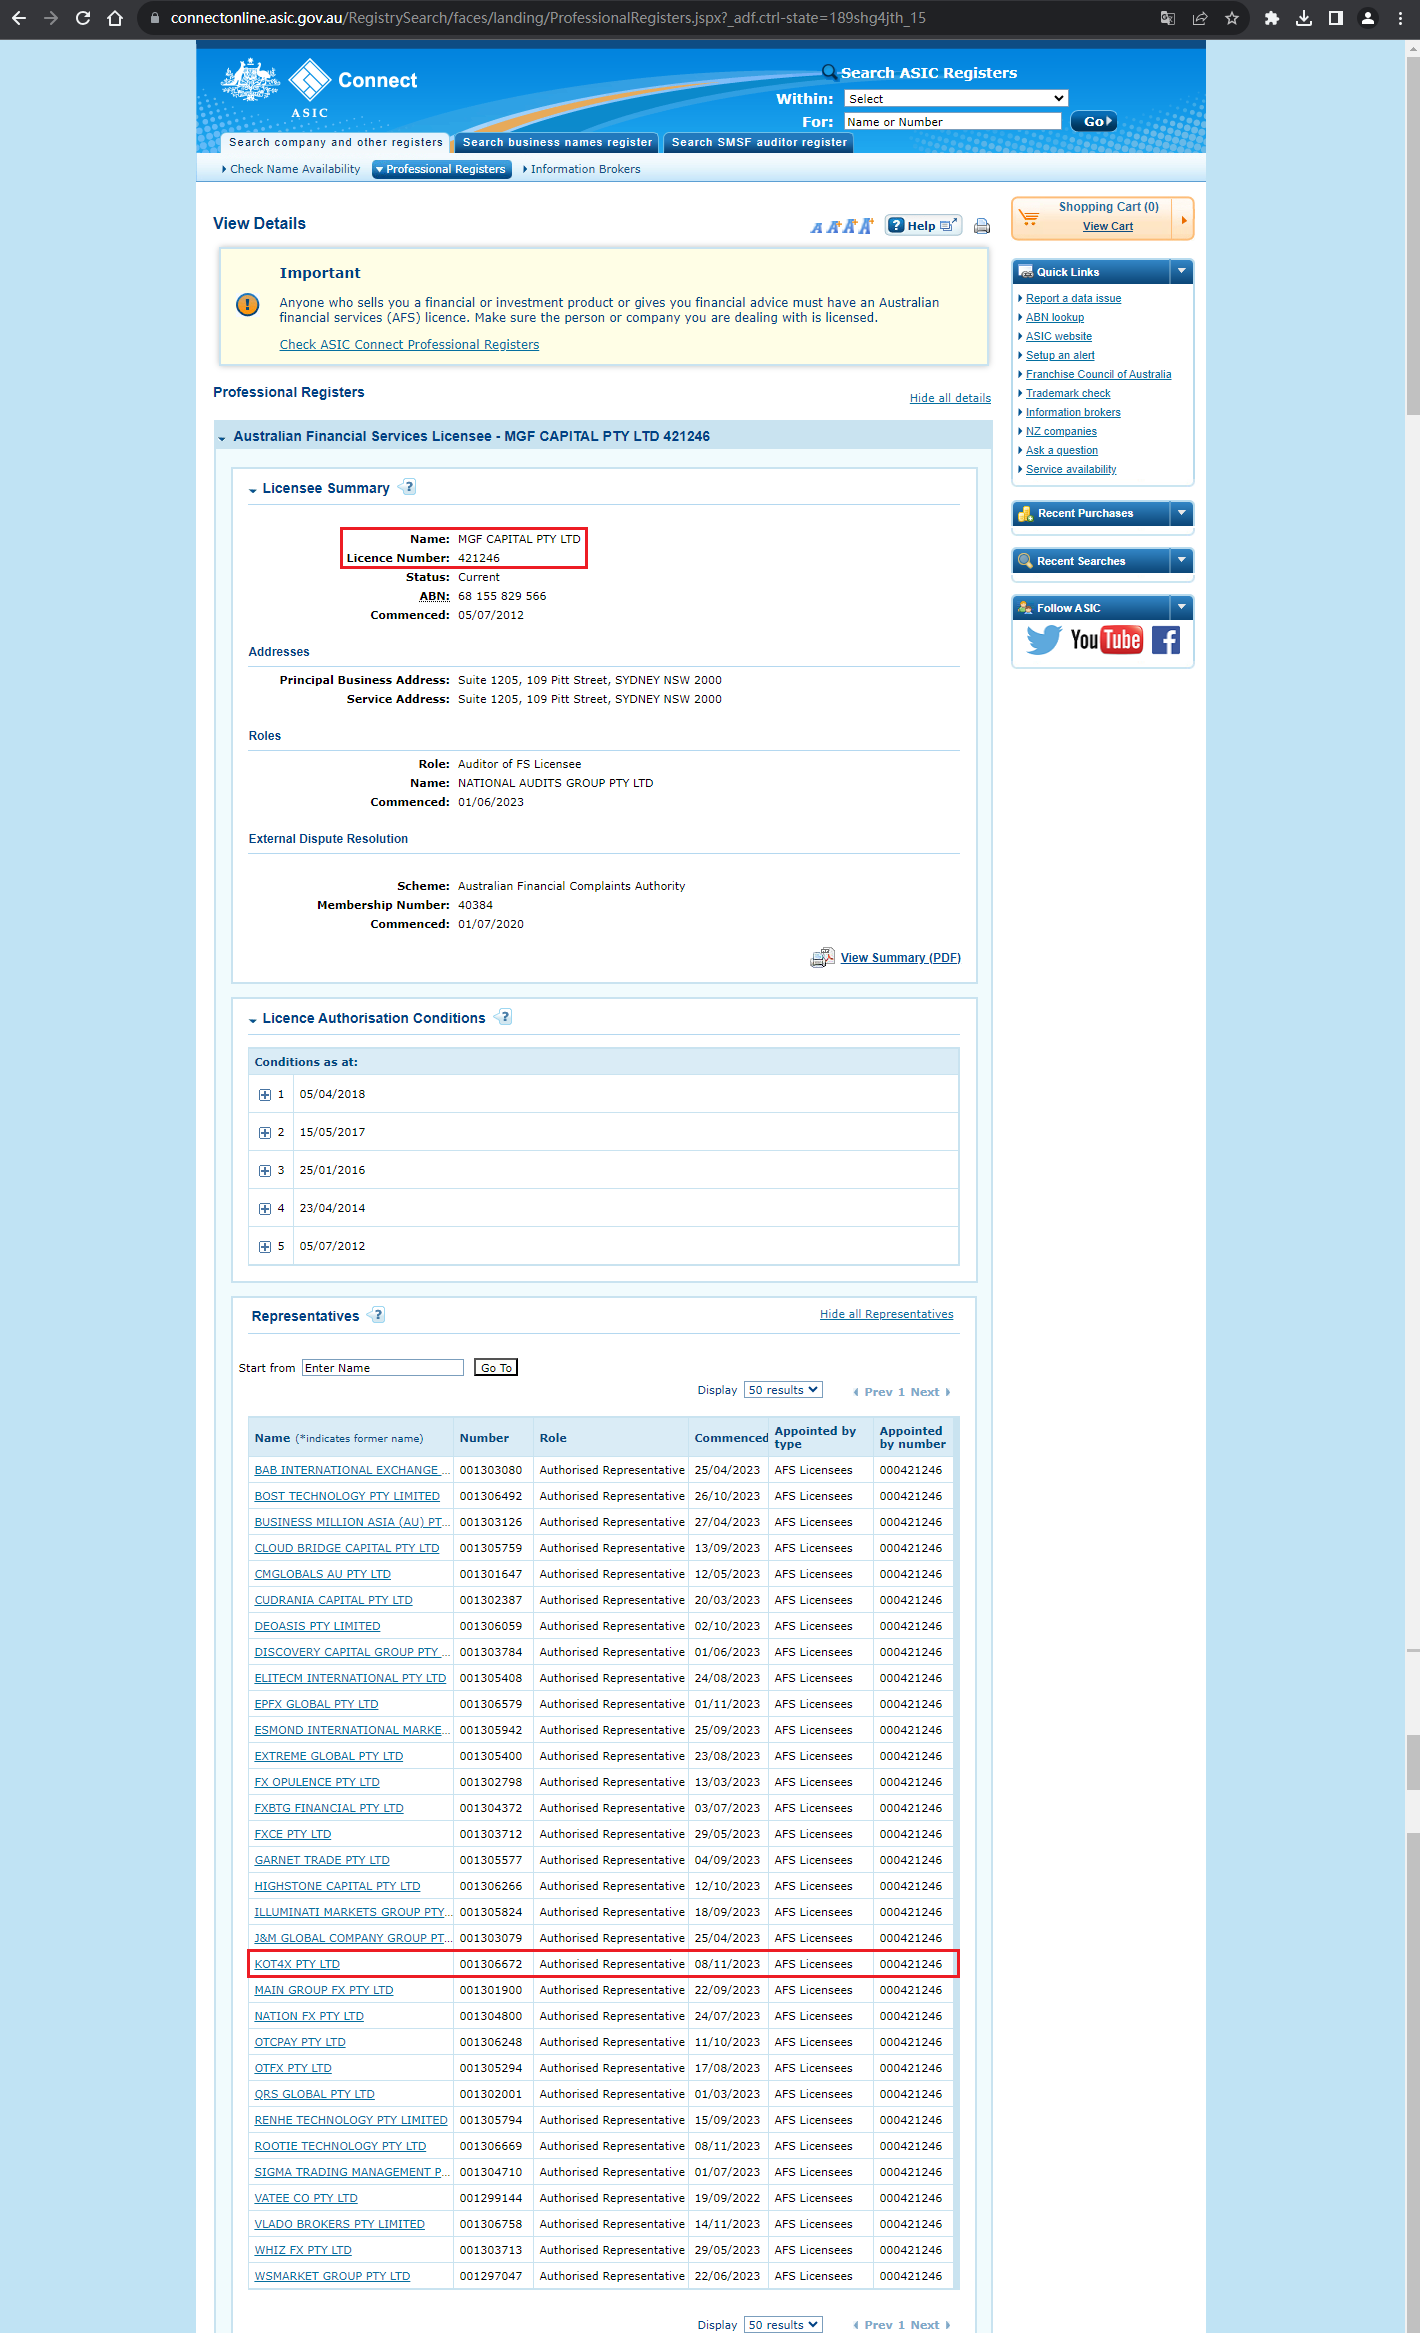Collapse the Follow ASIC panel arrow
The image size is (1420, 2333).
[x=1182, y=607]
